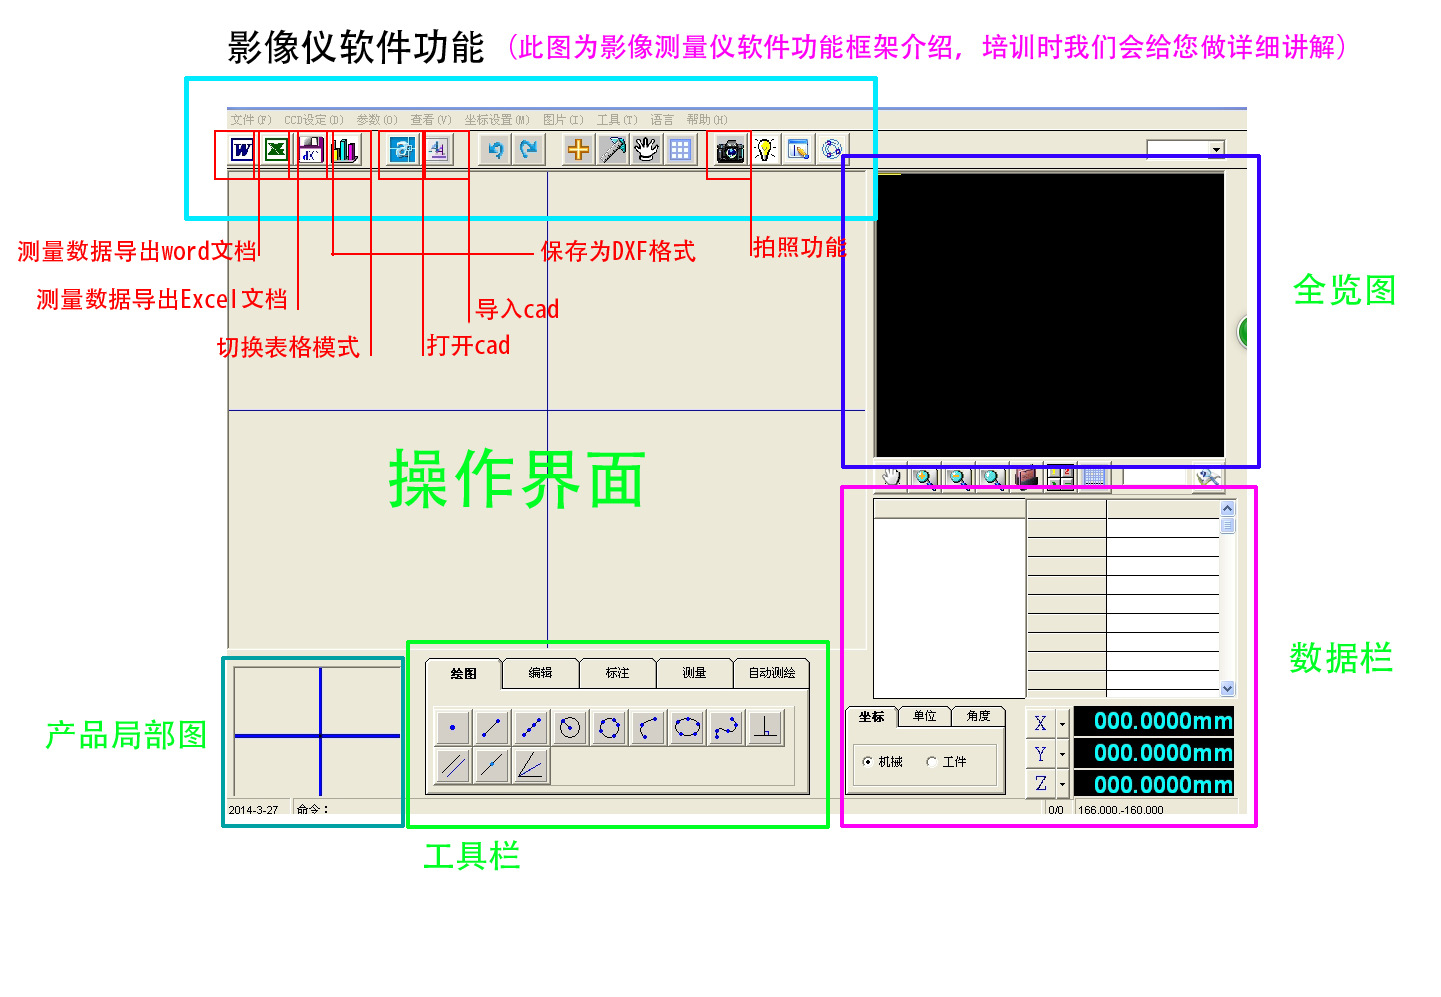This screenshot has height=997, width=1441.
Task: Select the two-point Line tool
Action: click(x=491, y=728)
